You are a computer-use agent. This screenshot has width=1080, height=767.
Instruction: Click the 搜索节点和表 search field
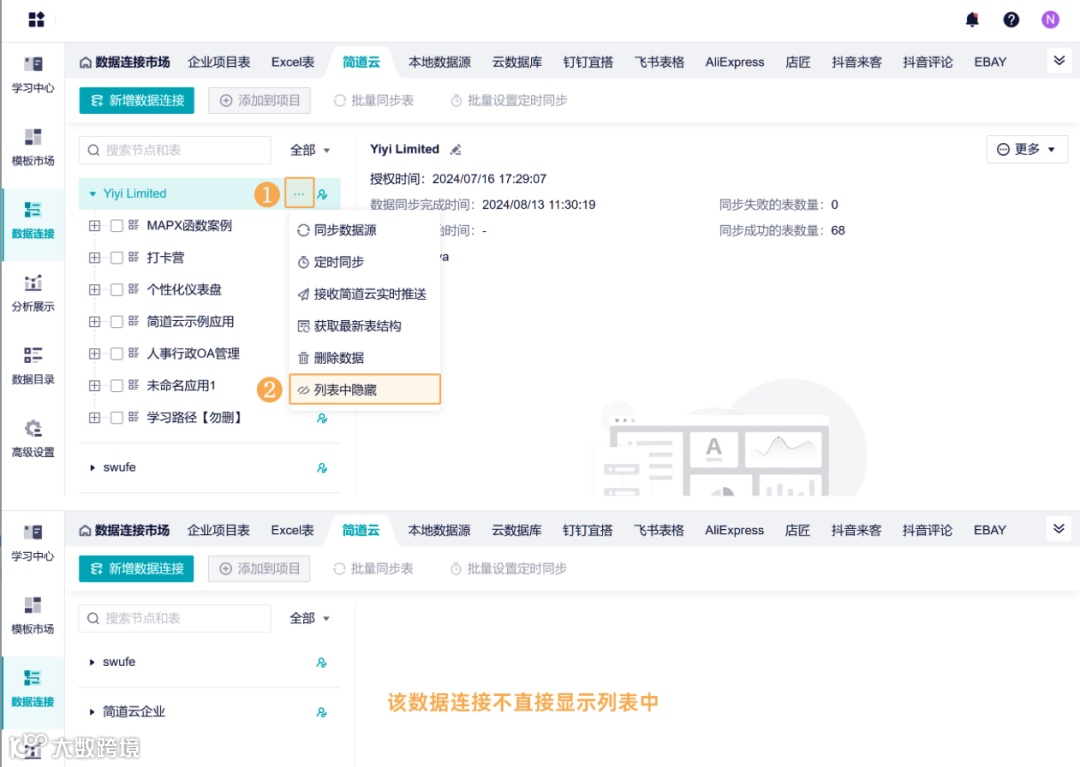coord(175,149)
